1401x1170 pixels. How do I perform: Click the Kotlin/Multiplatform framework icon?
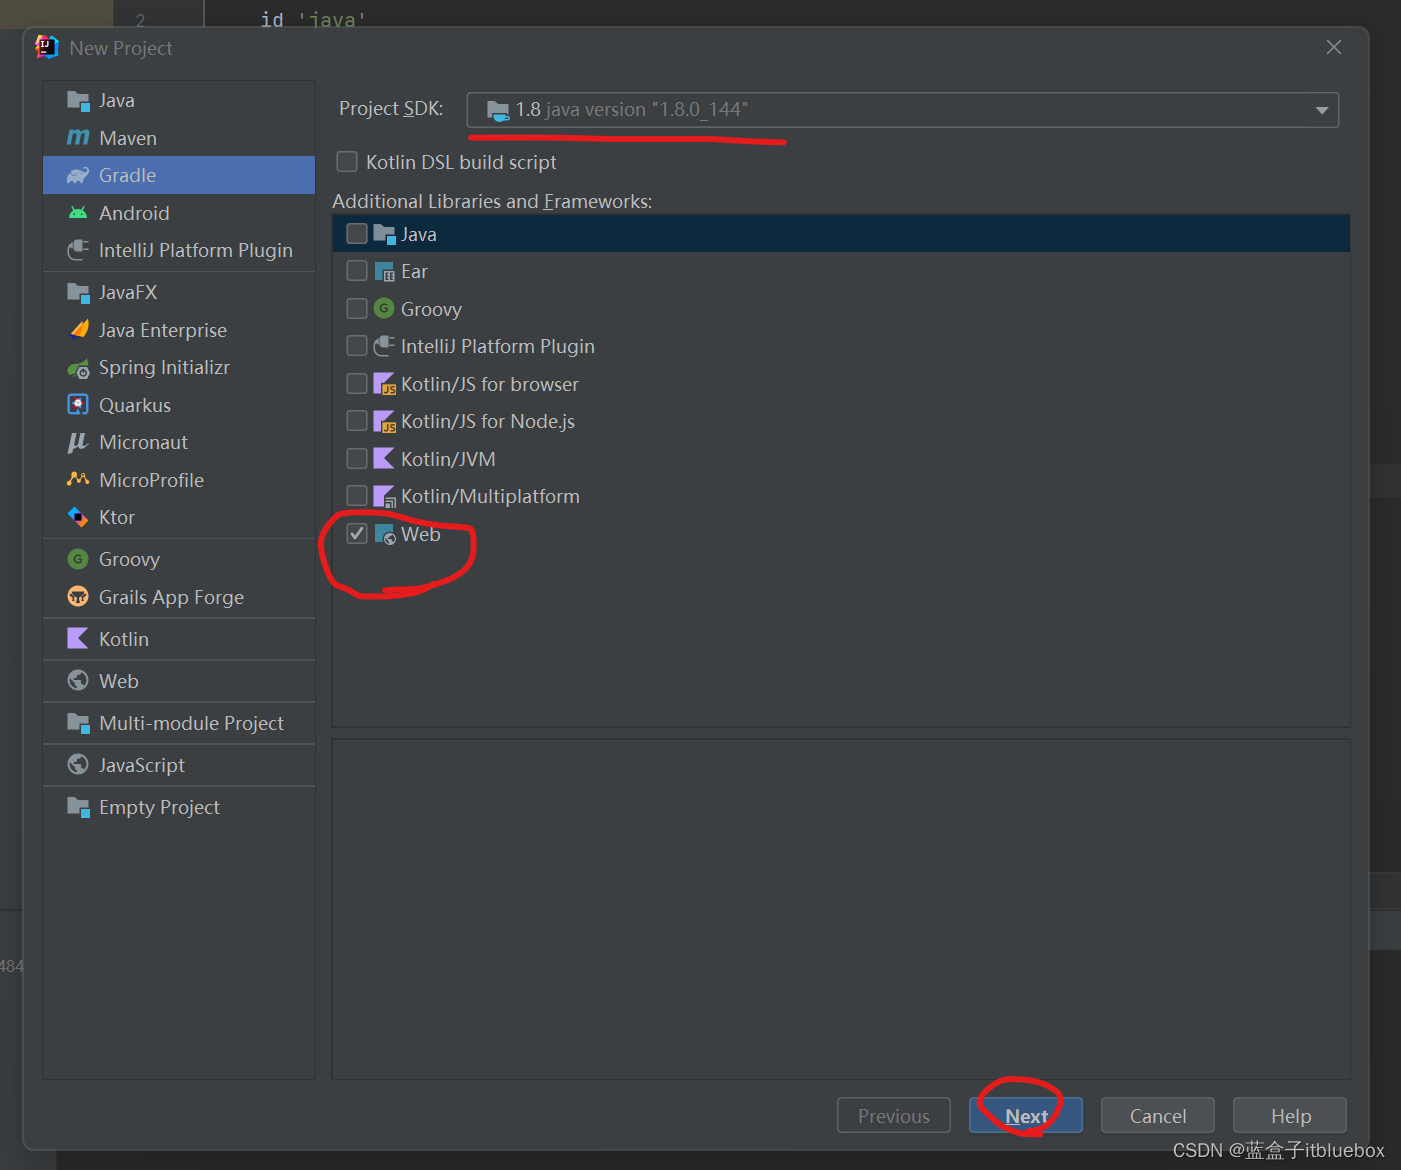(x=385, y=496)
